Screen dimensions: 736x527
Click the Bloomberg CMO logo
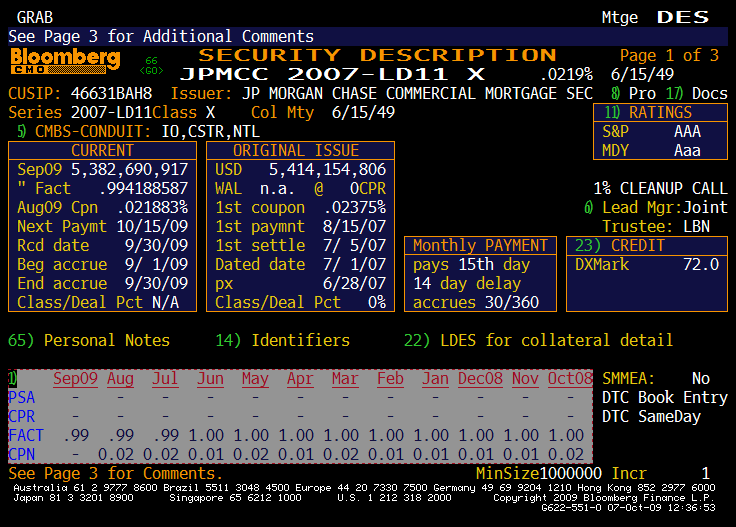point(65,61)
